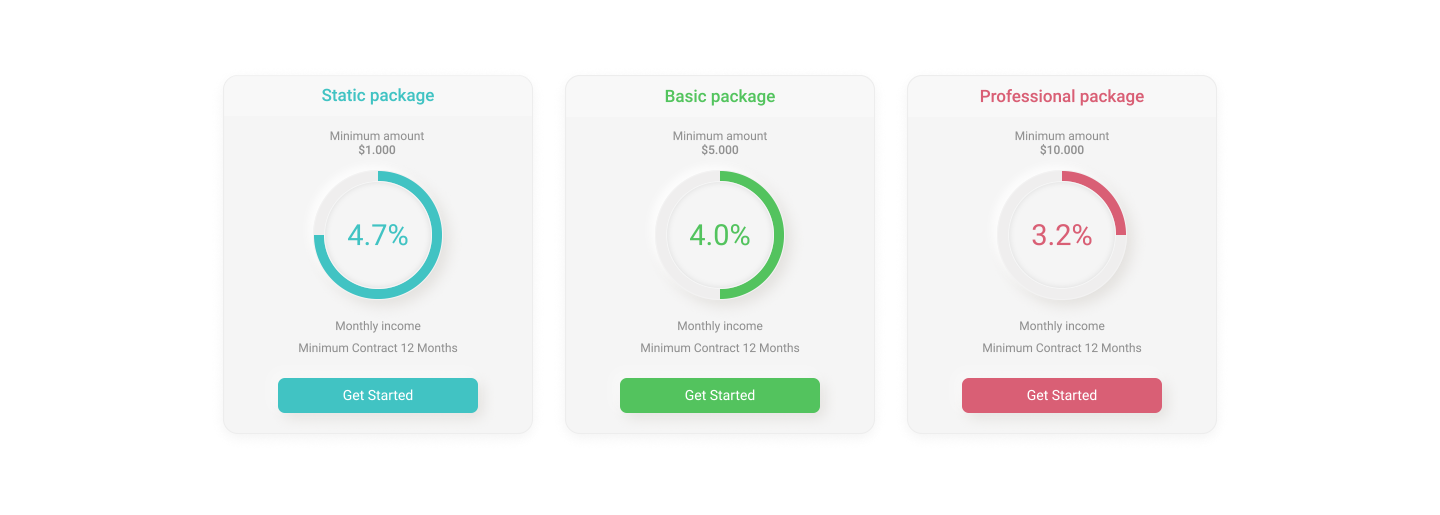1440x515 pixels.
Task: Click Minimum Contract 12 Months in Professional card
Action: (x=1062, y=348)
